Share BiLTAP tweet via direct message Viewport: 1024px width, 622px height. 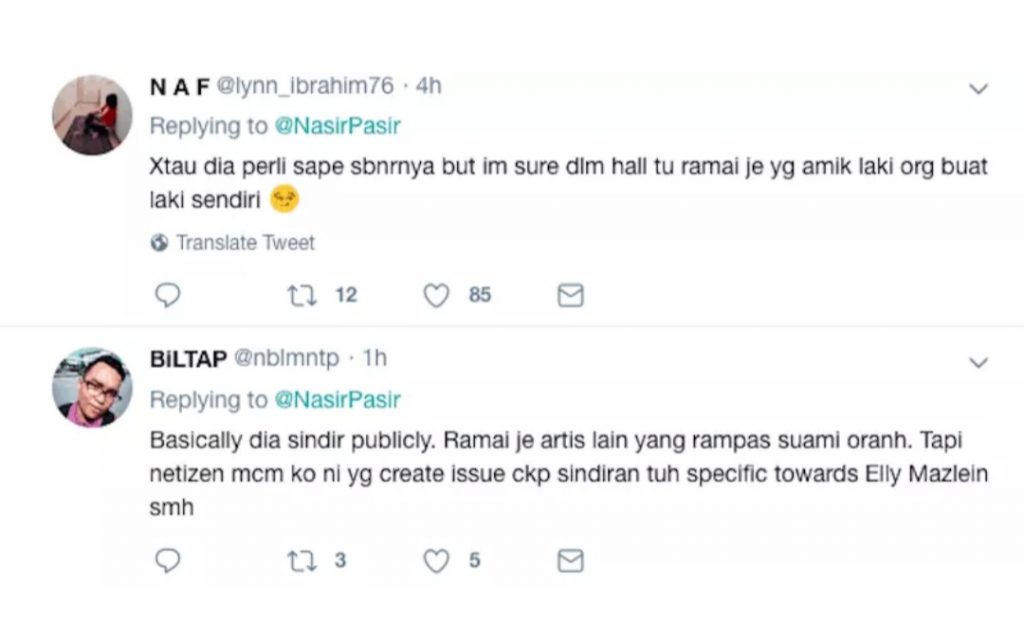(x=570, y=561)
